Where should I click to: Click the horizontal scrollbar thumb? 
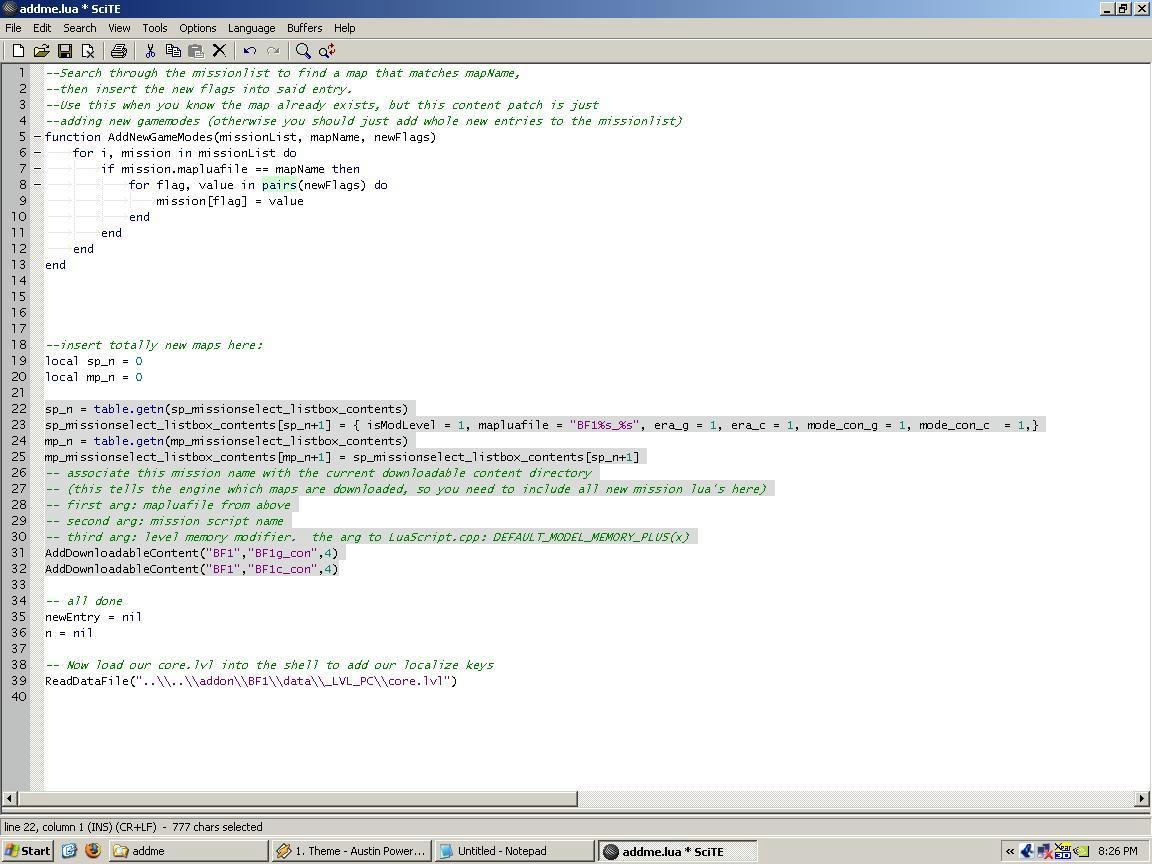[297, 798]
